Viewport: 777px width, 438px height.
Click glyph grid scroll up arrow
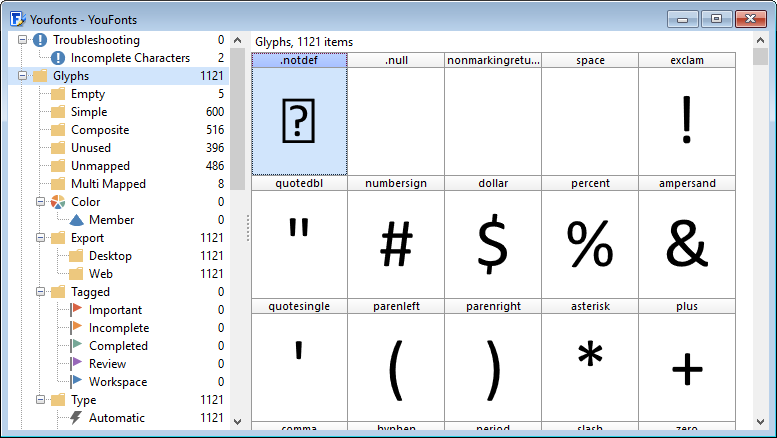[761, 40]
